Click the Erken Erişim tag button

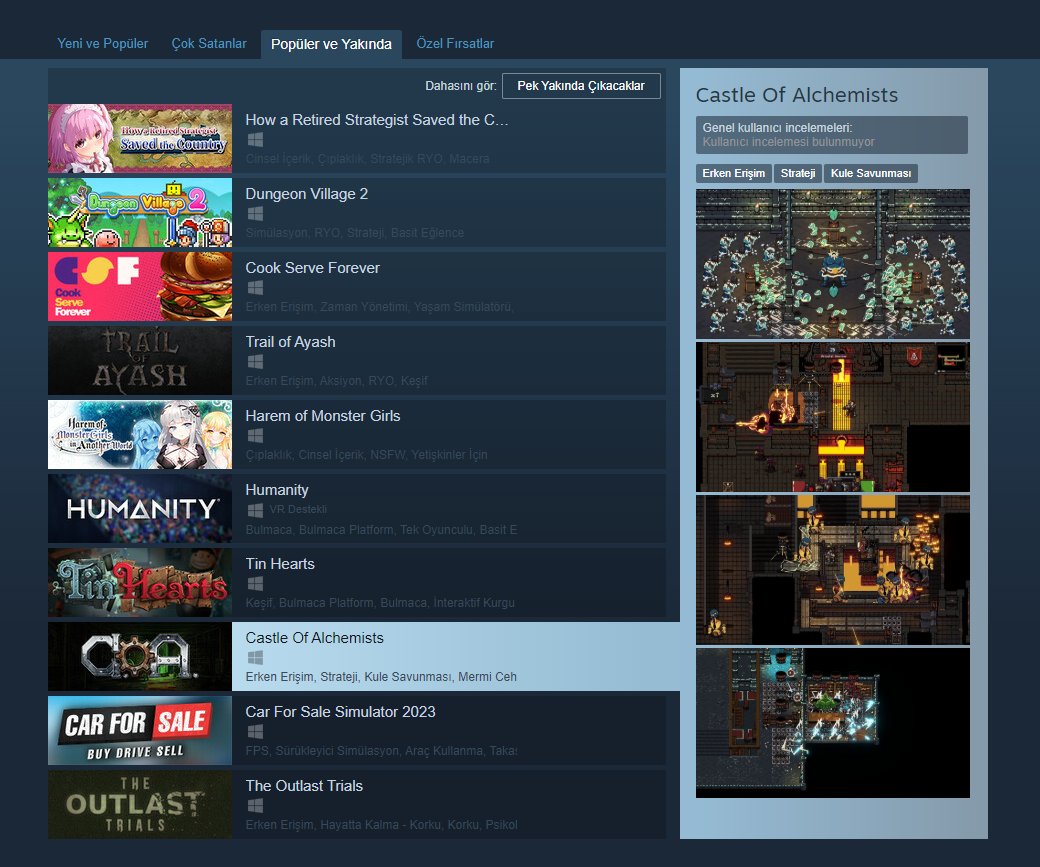pos(734,173)
